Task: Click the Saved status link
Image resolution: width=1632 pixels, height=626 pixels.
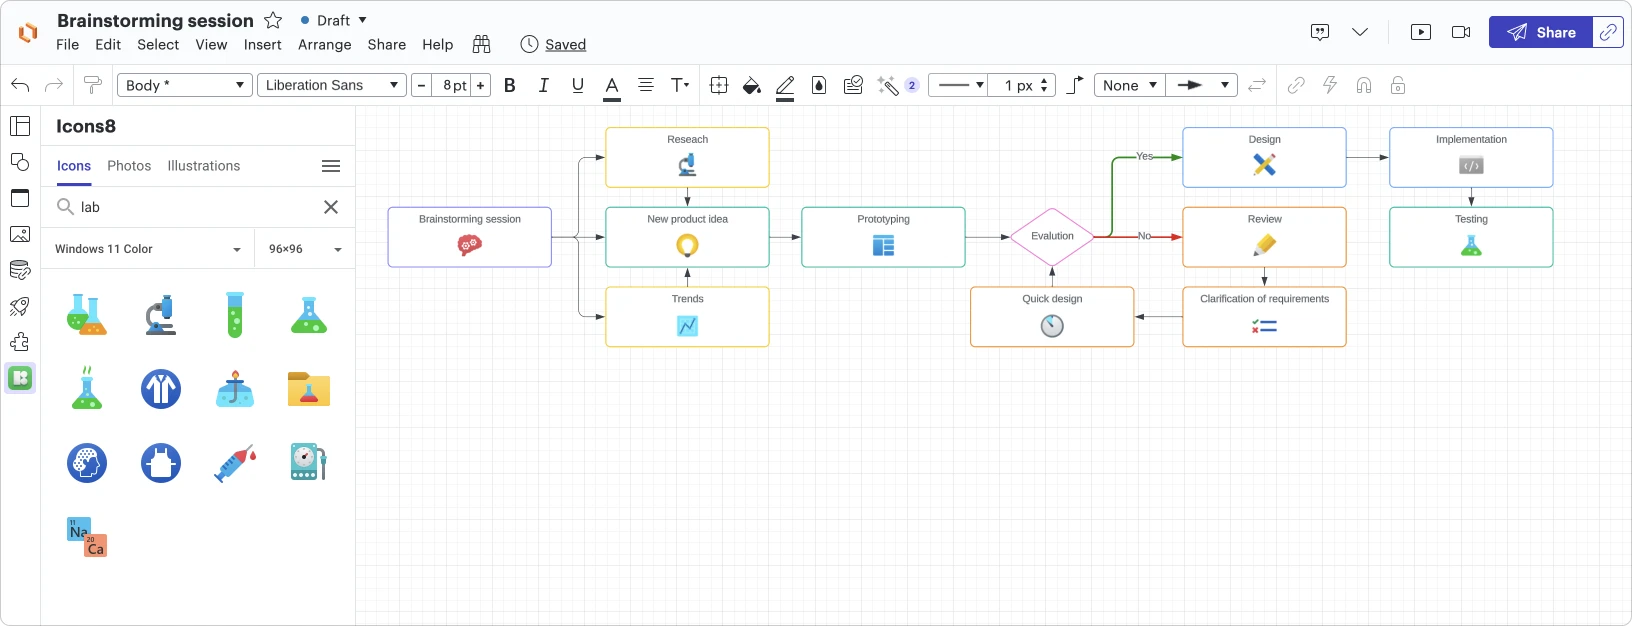Action: coord(565,45)
